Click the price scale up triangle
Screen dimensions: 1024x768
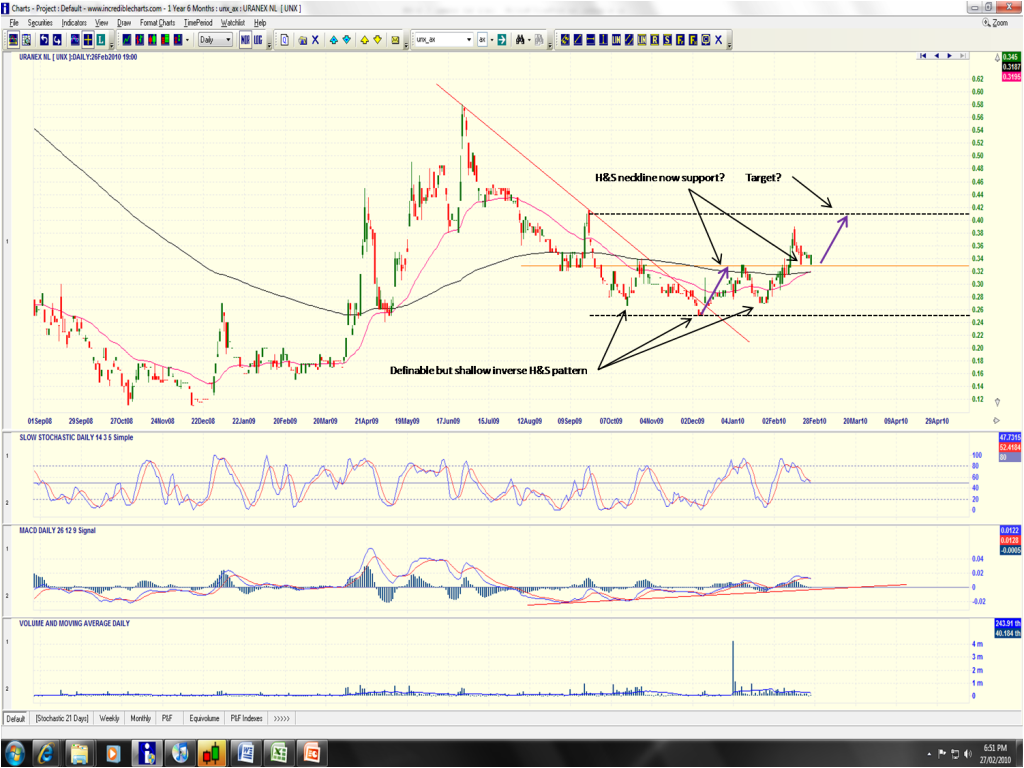point(997,57)
